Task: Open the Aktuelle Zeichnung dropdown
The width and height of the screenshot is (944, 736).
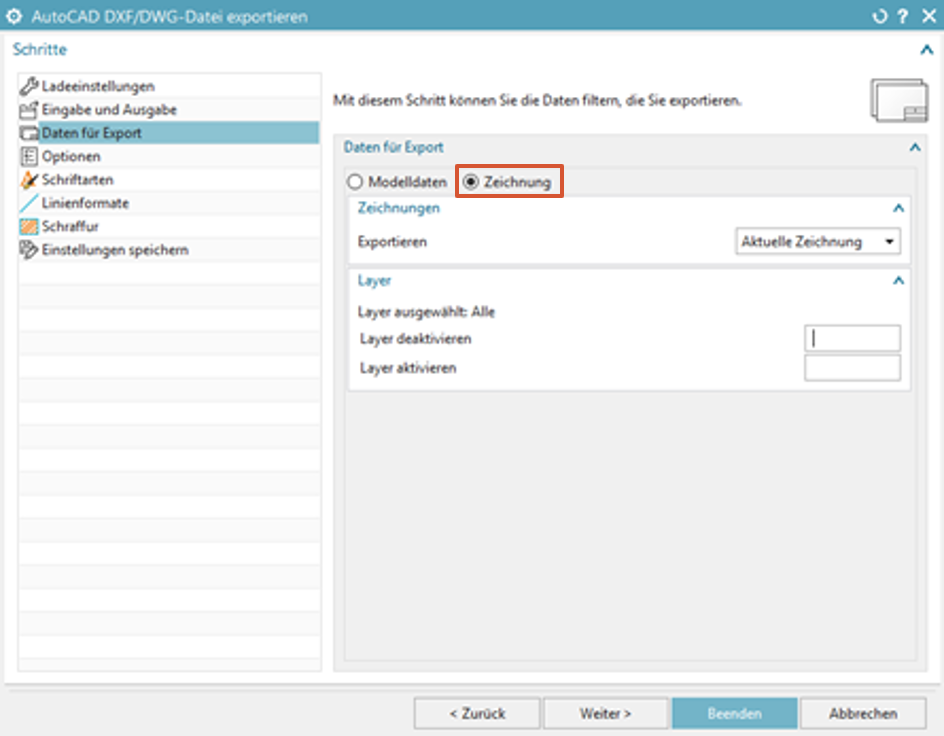Action: [817, 242]
